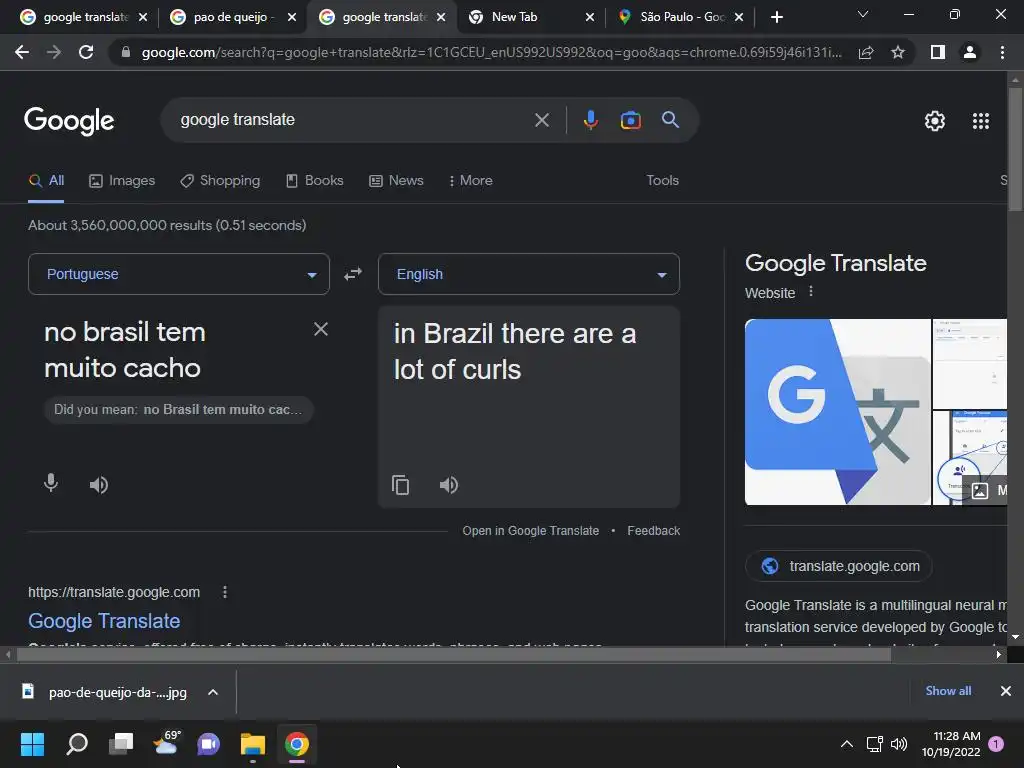Screen dimensions: 1024x768
Task: Click the Feedback link
Action: tap(653, 531)
